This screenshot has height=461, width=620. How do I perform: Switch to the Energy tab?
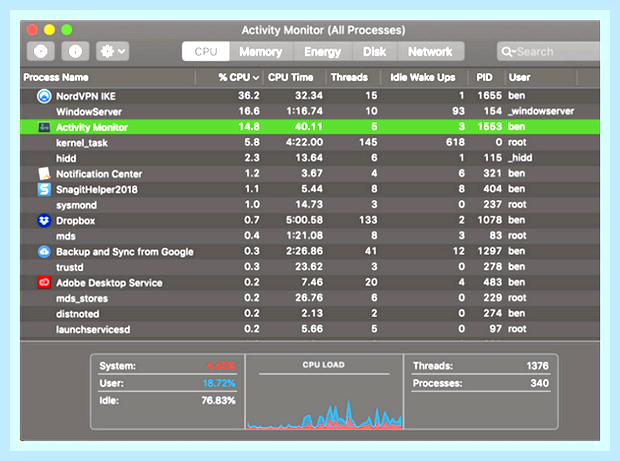[x=322, y=51]
